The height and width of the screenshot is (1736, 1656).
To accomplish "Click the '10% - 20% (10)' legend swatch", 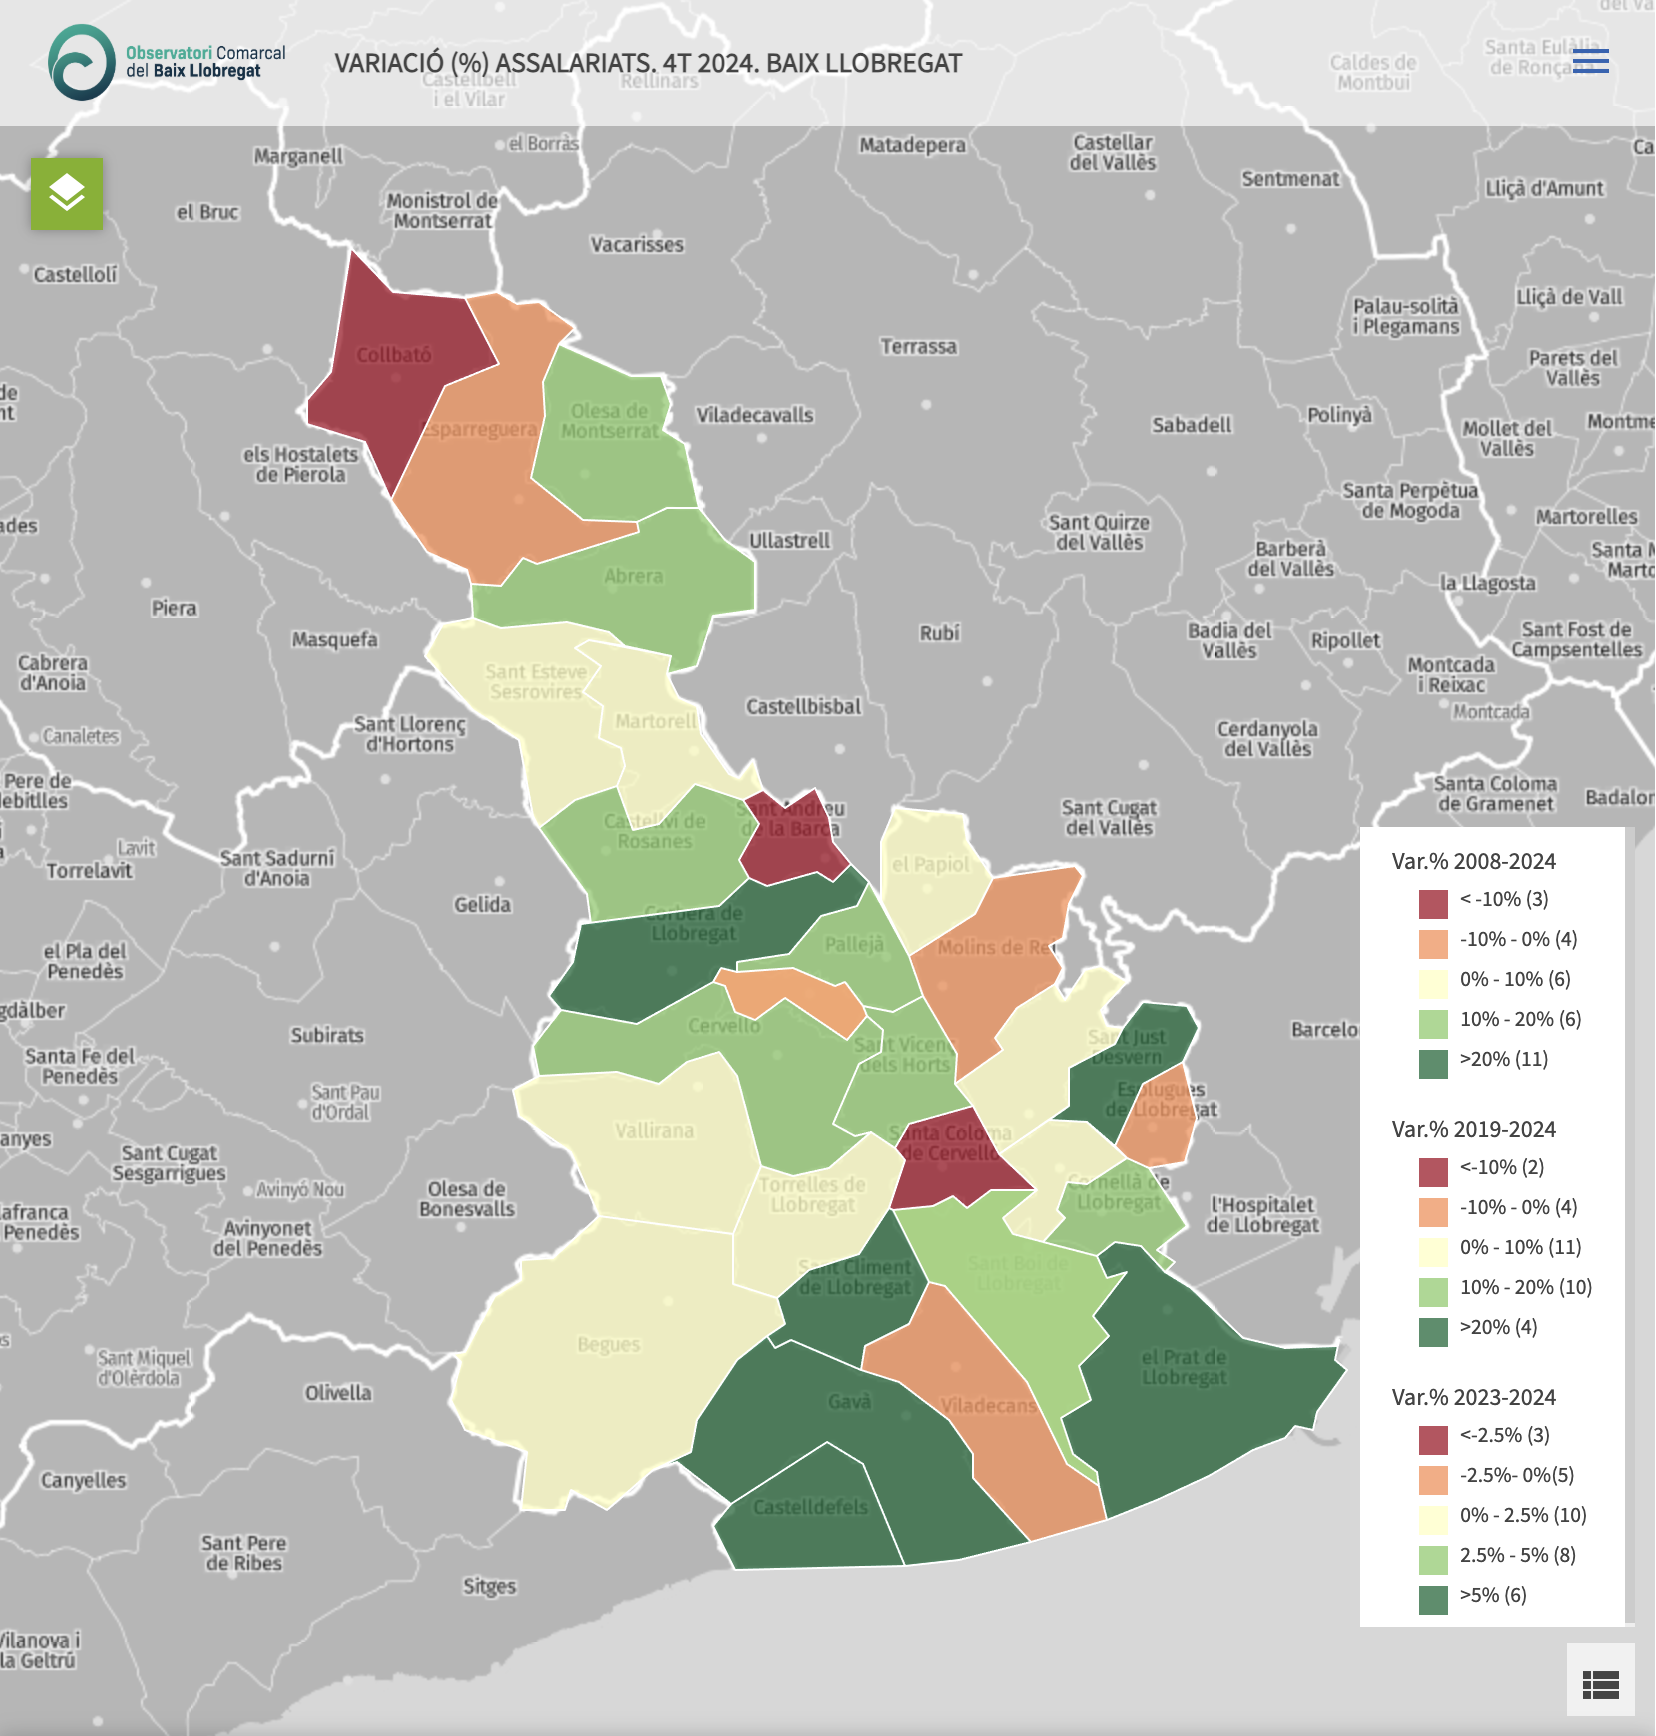I will pos(1433,1291).
